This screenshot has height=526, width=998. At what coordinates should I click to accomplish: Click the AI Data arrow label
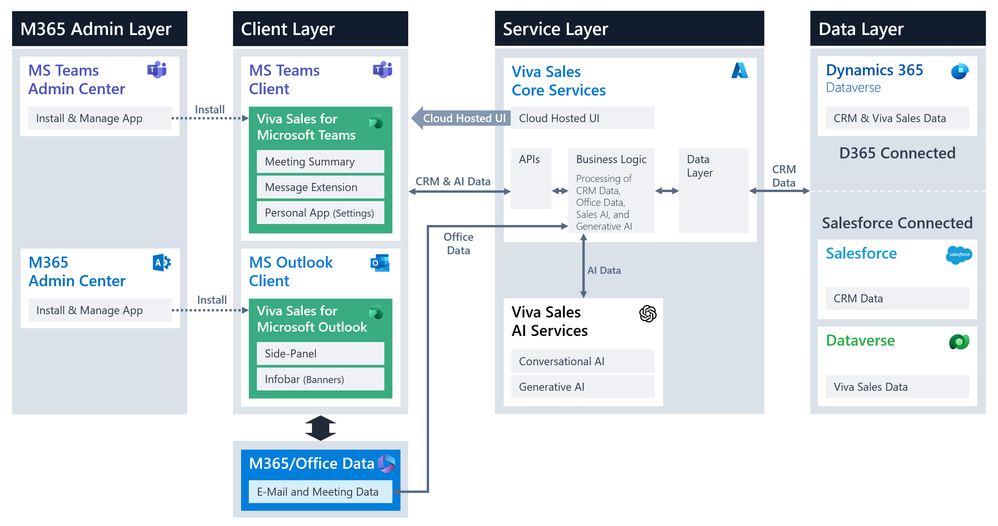click(604, 270)
